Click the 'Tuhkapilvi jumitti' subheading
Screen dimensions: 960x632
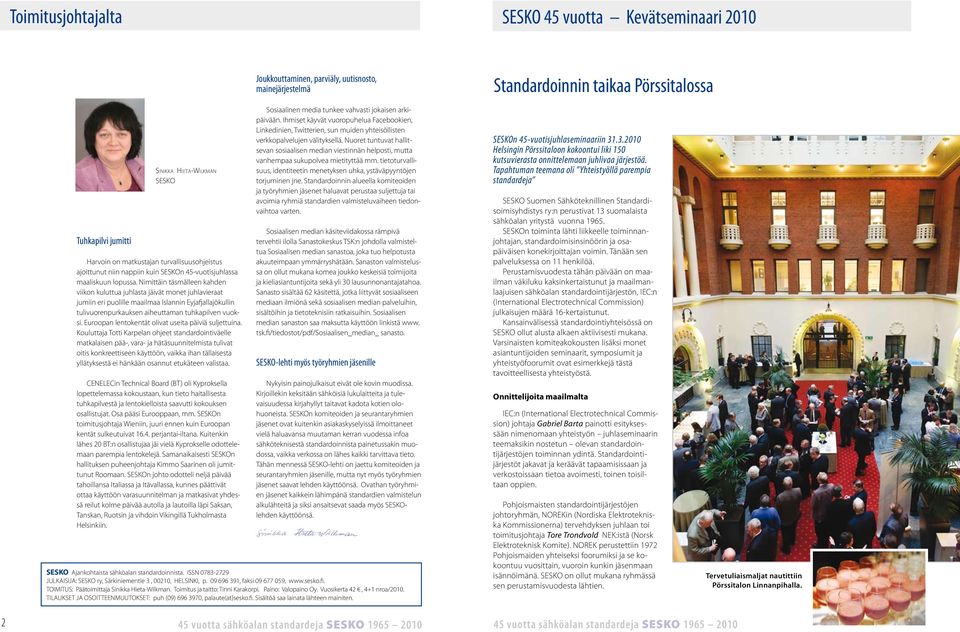[x=103, y=241]
